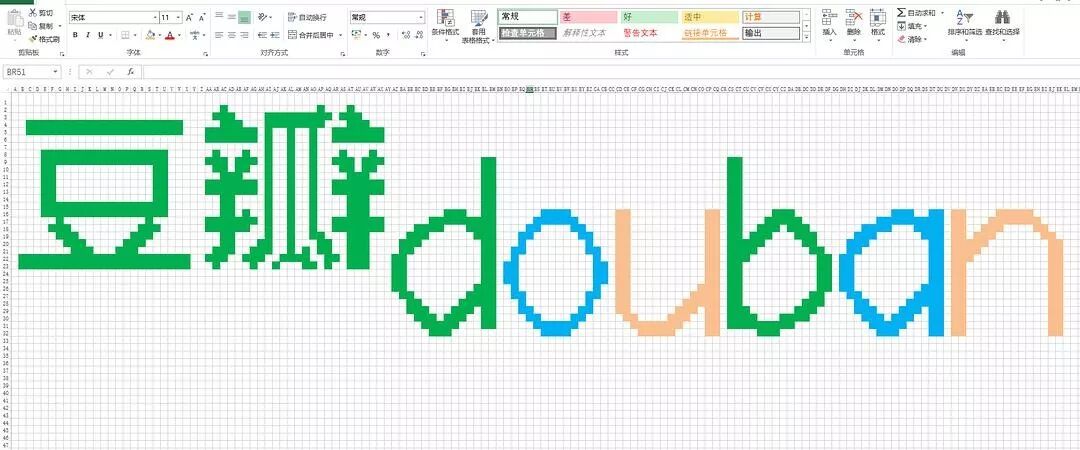Increase the indent

tap(275, 35)
